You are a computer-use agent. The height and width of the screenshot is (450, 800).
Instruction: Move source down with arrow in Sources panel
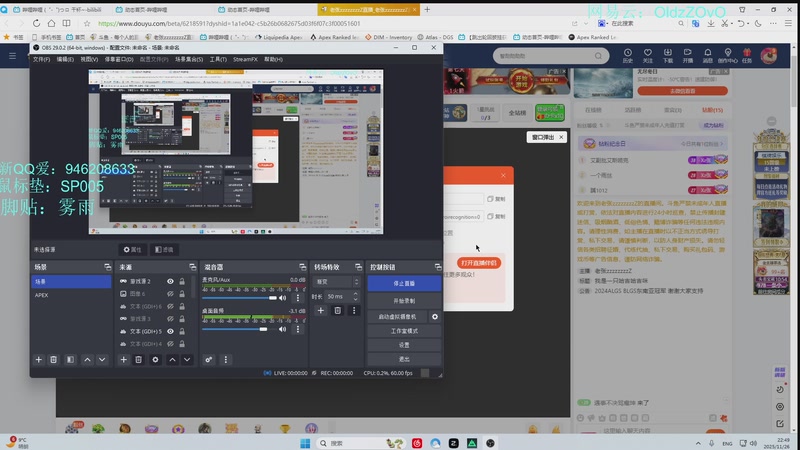pyautogui.click(x=187, y=360)
